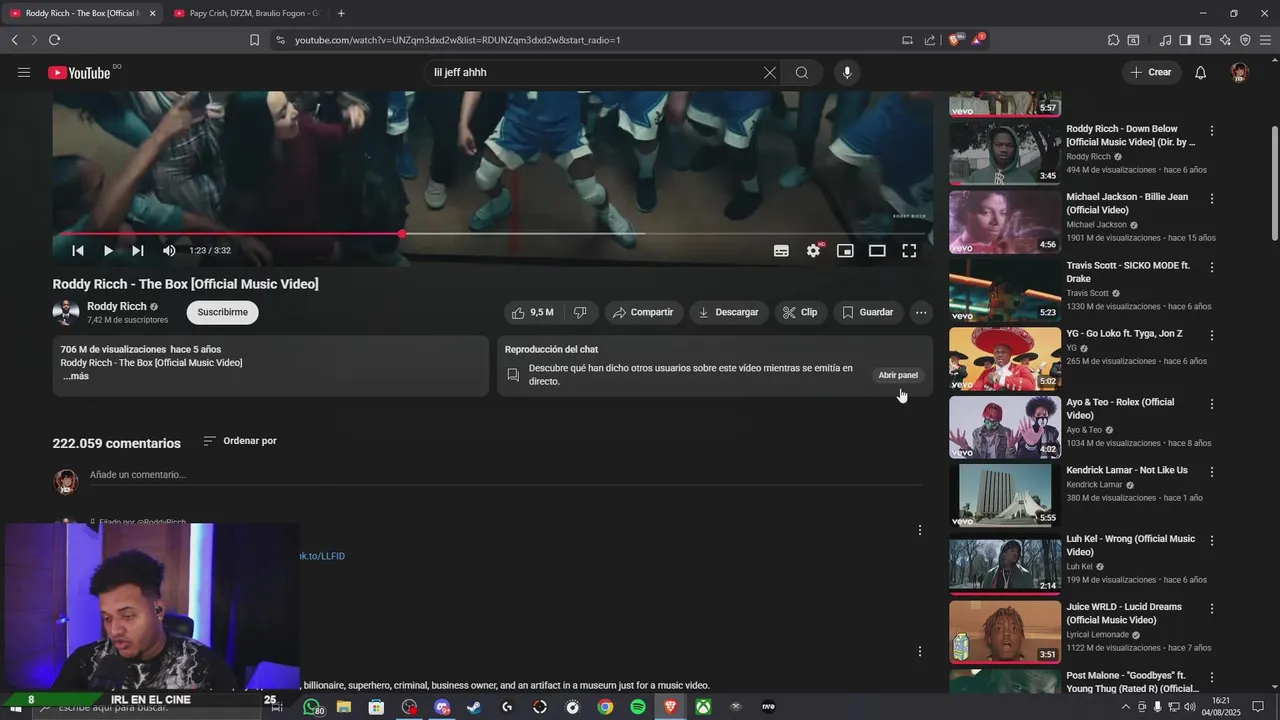
Task: Open a new browser tab
Action: click(x=341, y=13)
